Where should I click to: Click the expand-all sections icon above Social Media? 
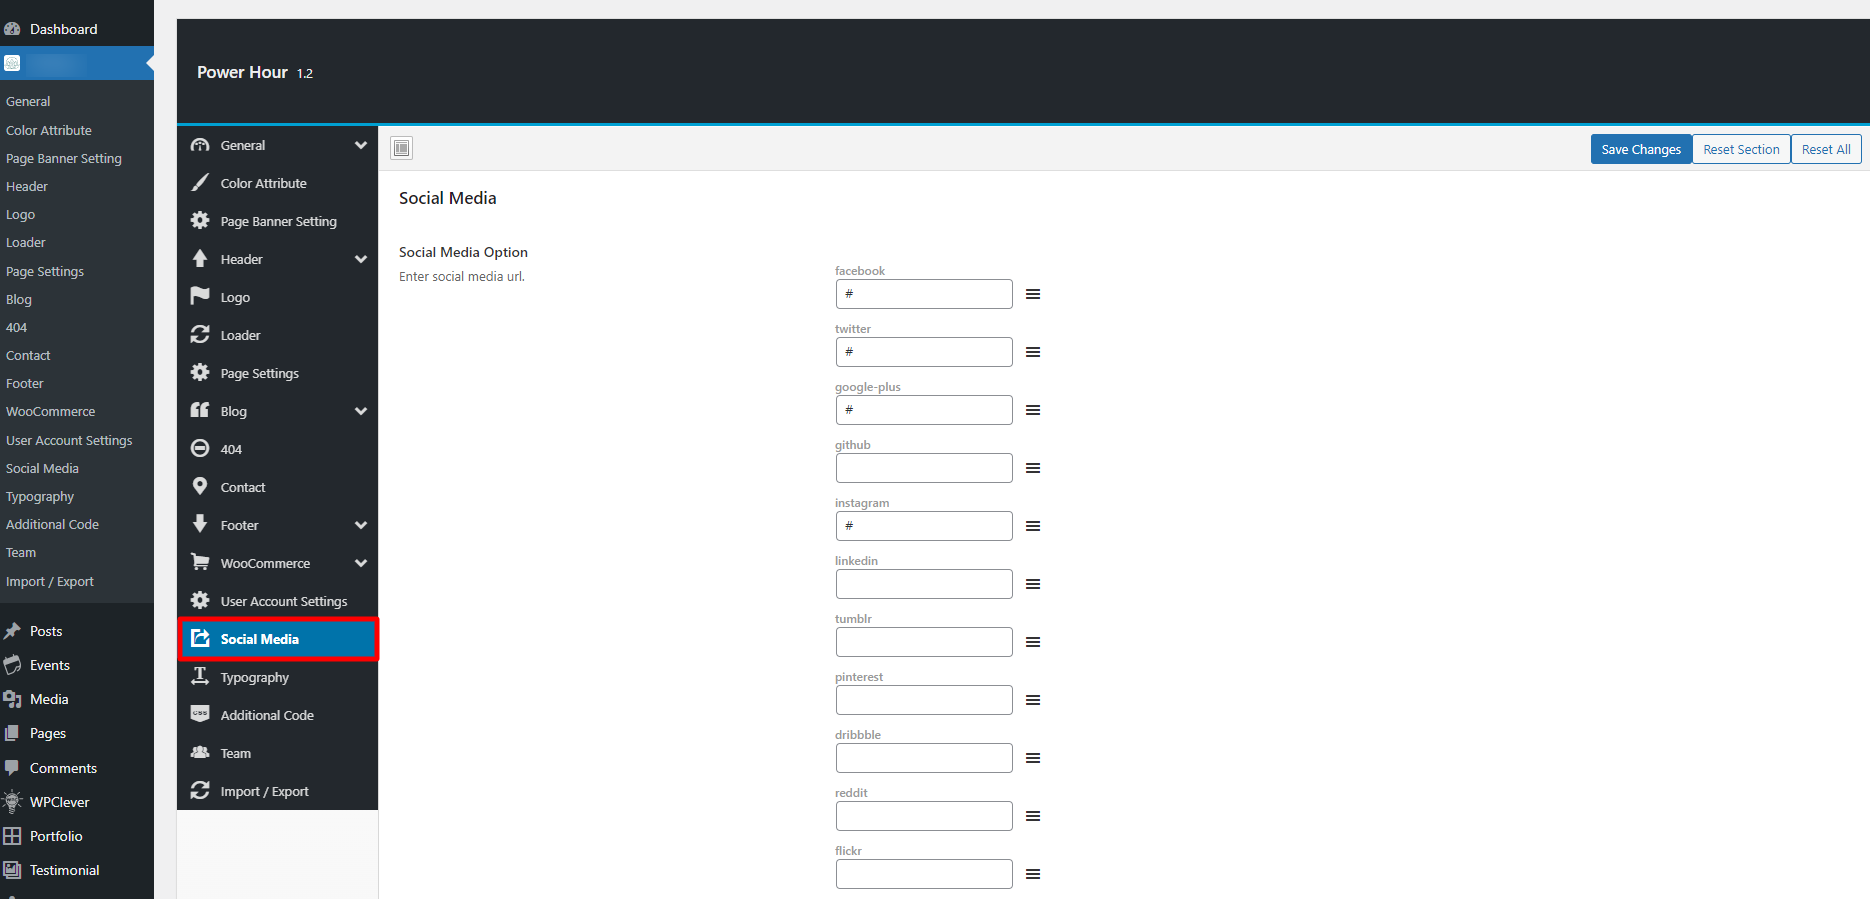pyautogui.click(x=401, y=148)
